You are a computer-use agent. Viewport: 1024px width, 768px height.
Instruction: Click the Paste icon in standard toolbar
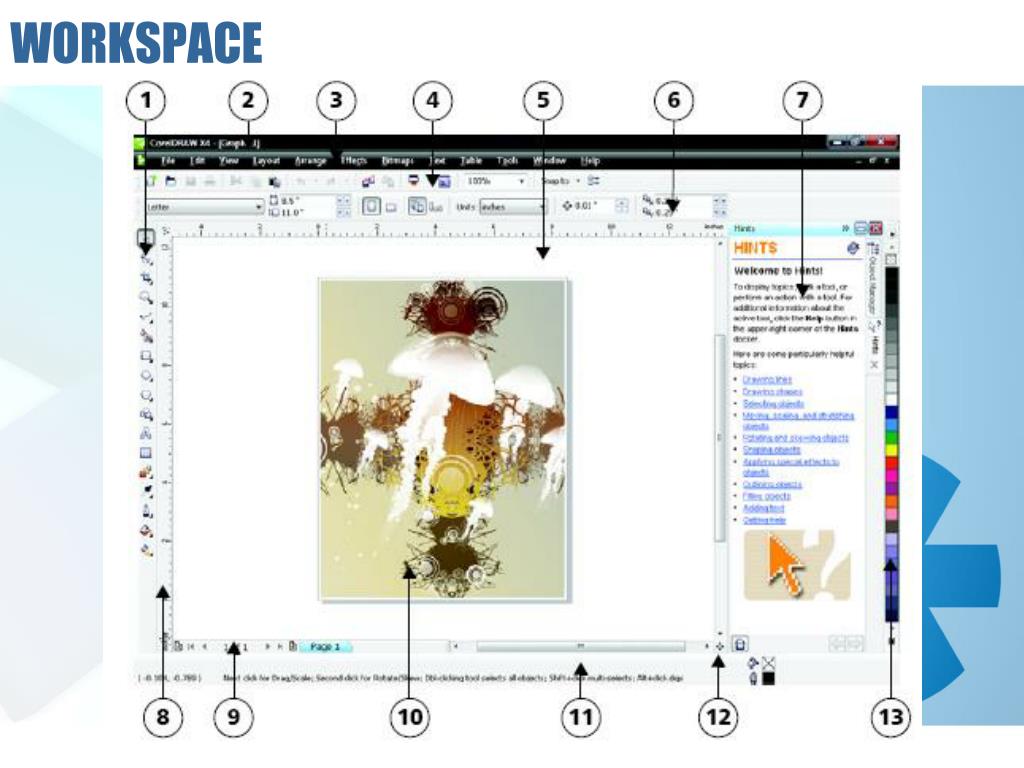pyautogui.click(x=275, y=182)
